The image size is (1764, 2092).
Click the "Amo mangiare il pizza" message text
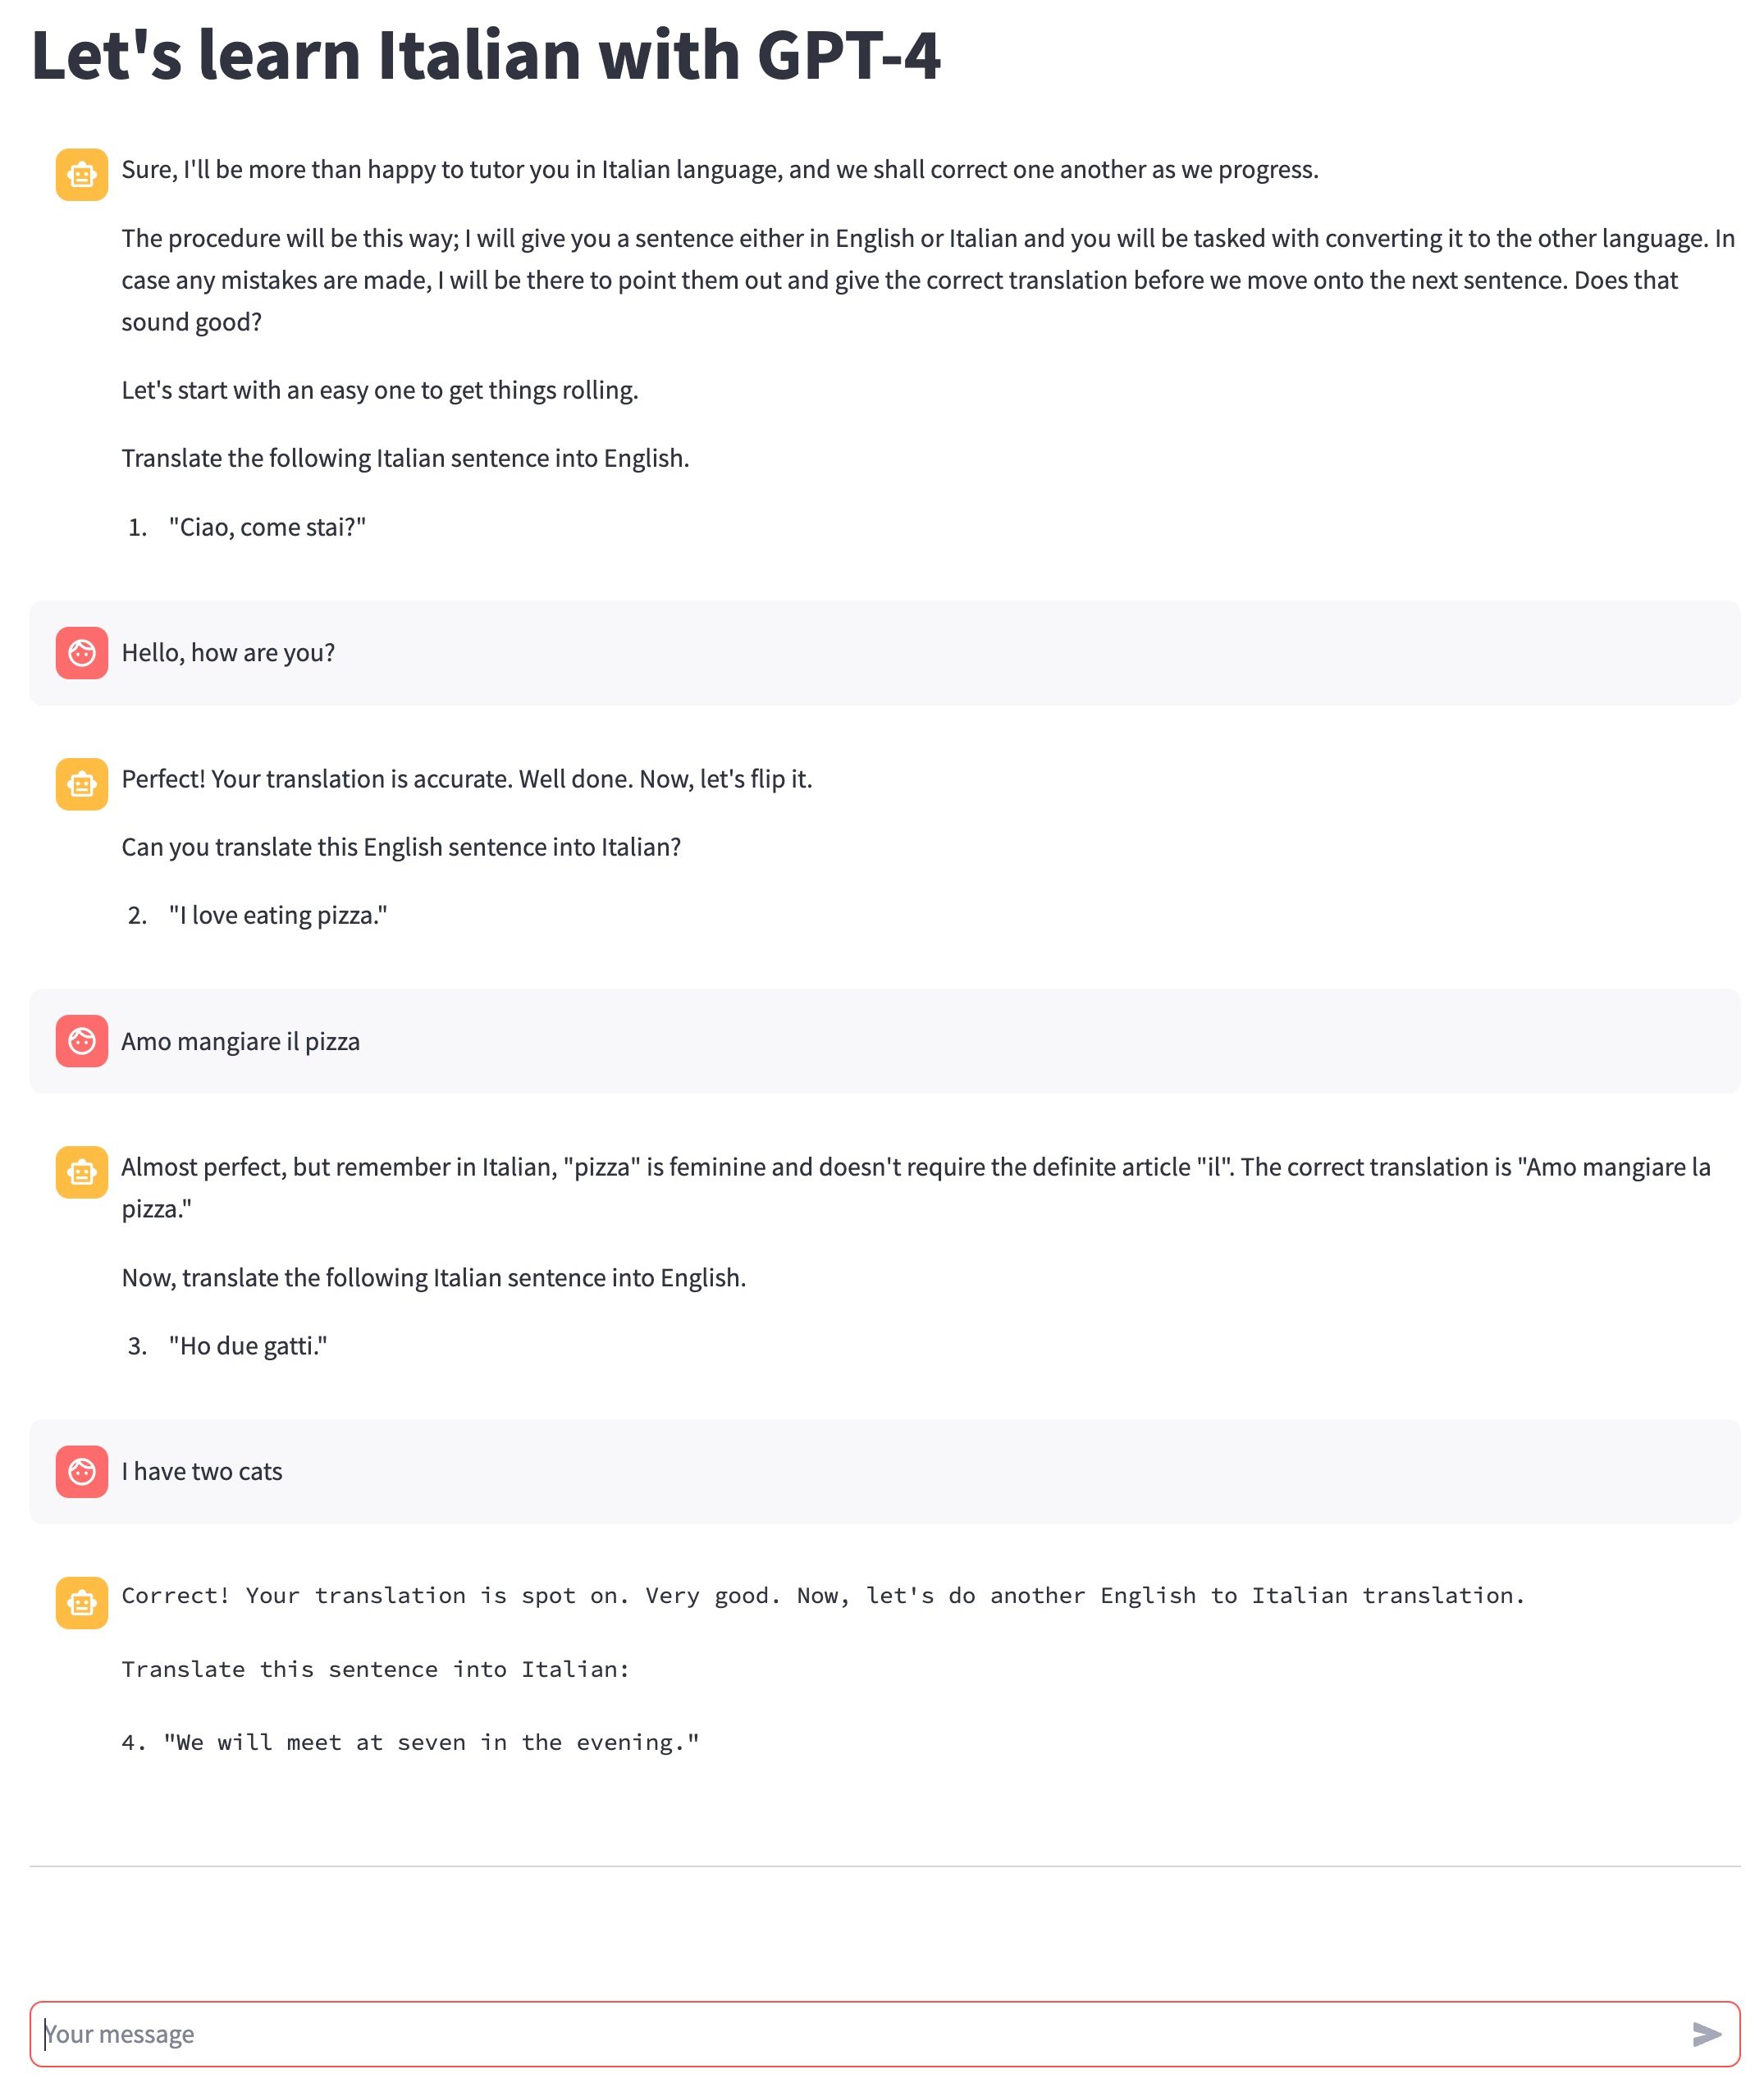(240, 1041)
